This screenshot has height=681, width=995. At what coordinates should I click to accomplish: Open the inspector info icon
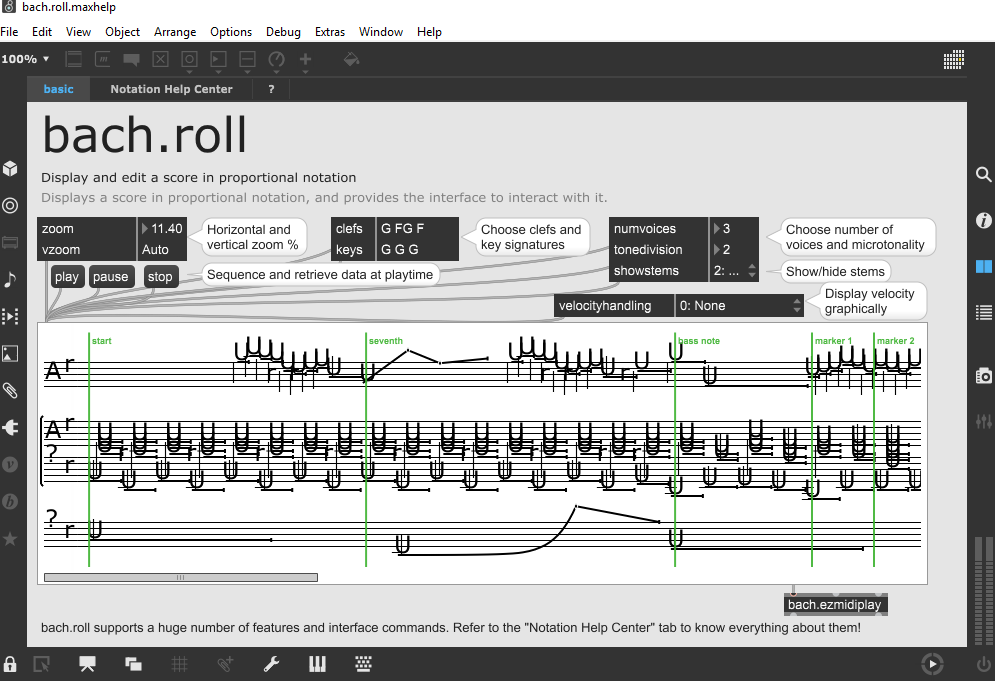pos(984,220)
